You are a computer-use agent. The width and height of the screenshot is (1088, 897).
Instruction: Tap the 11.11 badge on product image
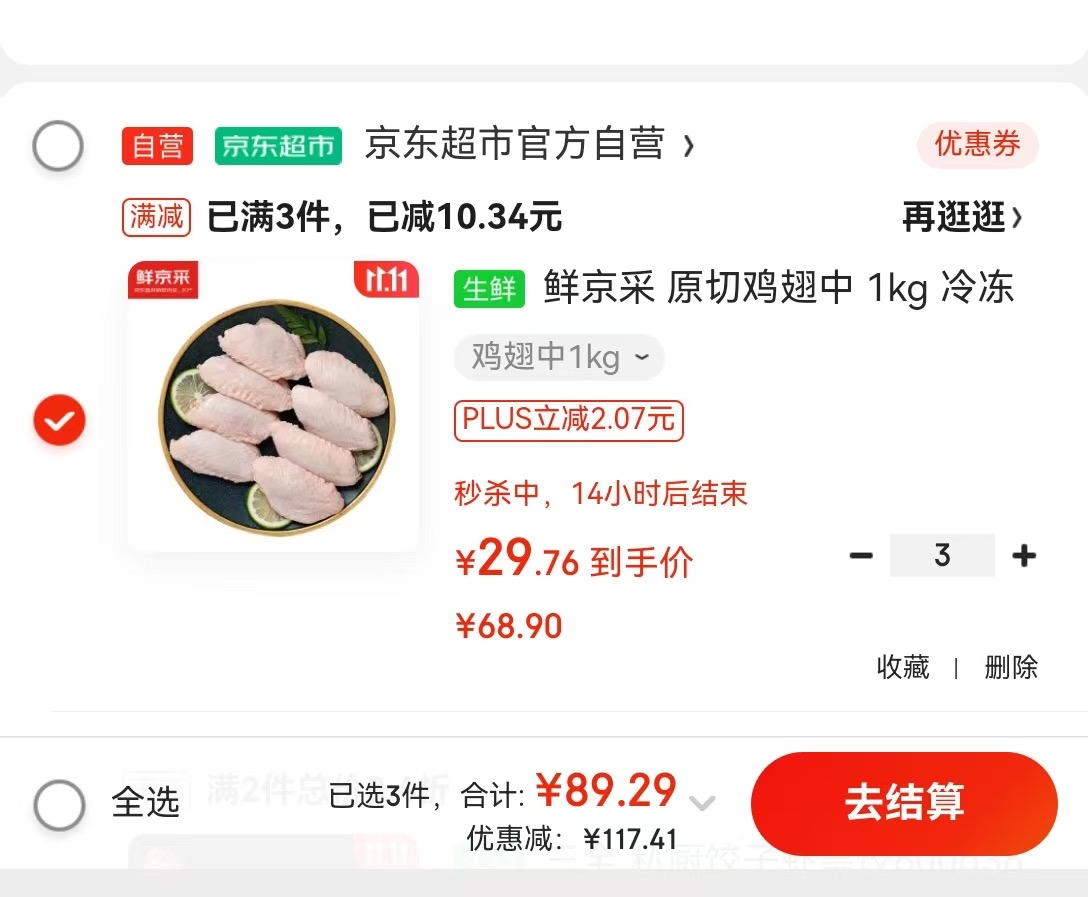point(386,280)
